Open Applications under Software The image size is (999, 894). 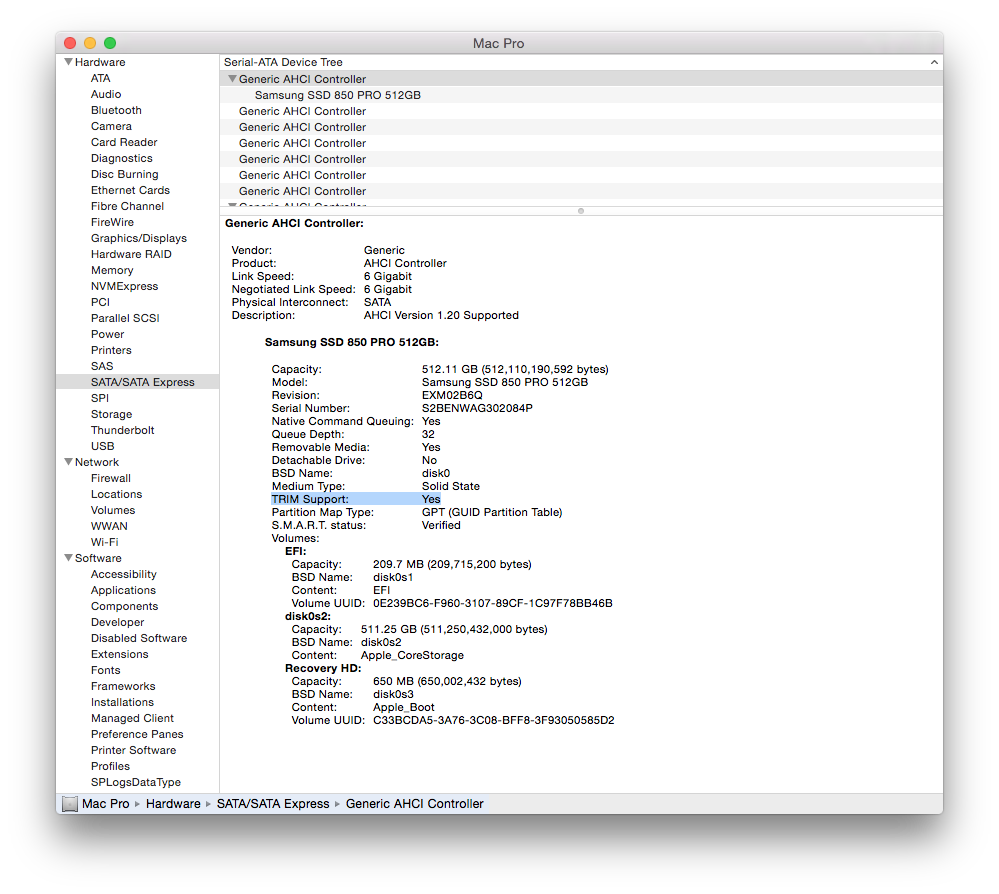123,590
